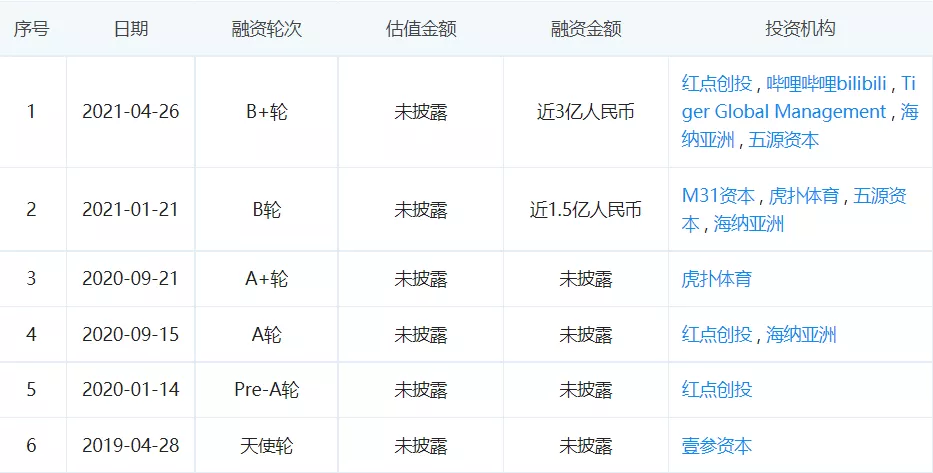Open 红点创投 link in the Pre-A轮 row
Screen dimensions: 933x473
(716, 390)
